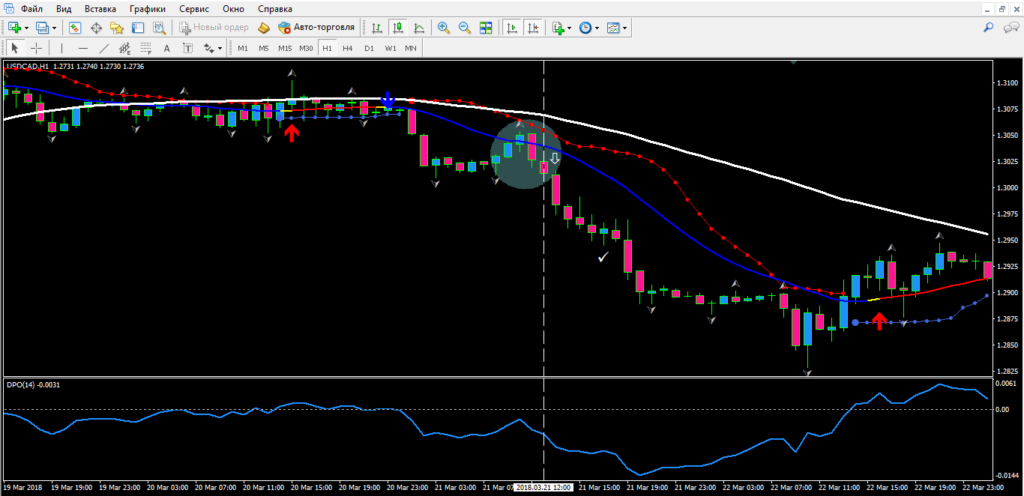The height and width of the screenshot is (496, 1024).
Task: Click the tile windows icon
Action: (487, 28)
